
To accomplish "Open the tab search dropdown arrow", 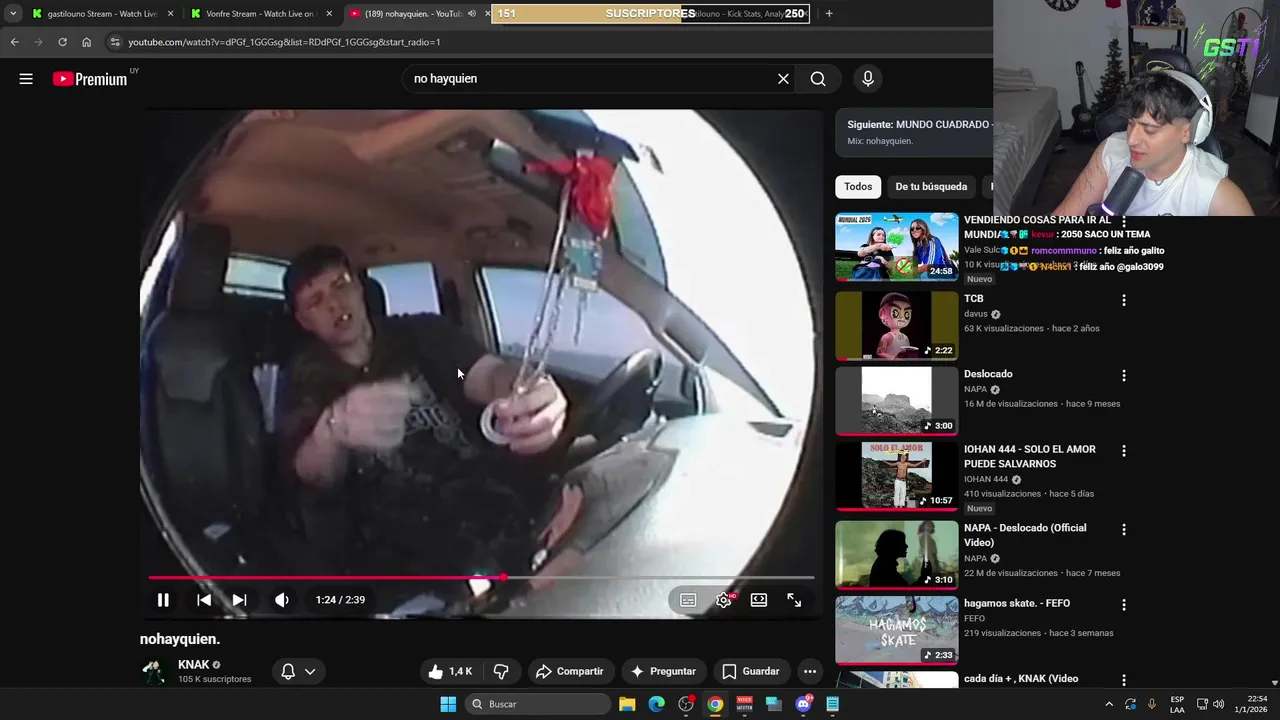I will [x=13, y=14].
